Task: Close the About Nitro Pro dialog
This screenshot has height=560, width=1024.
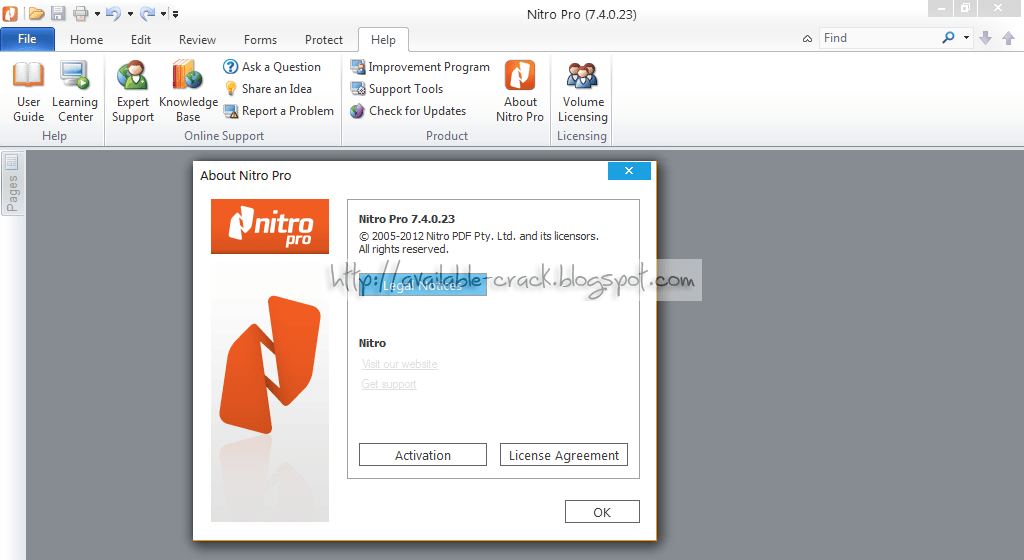Action: click(629, 170)
